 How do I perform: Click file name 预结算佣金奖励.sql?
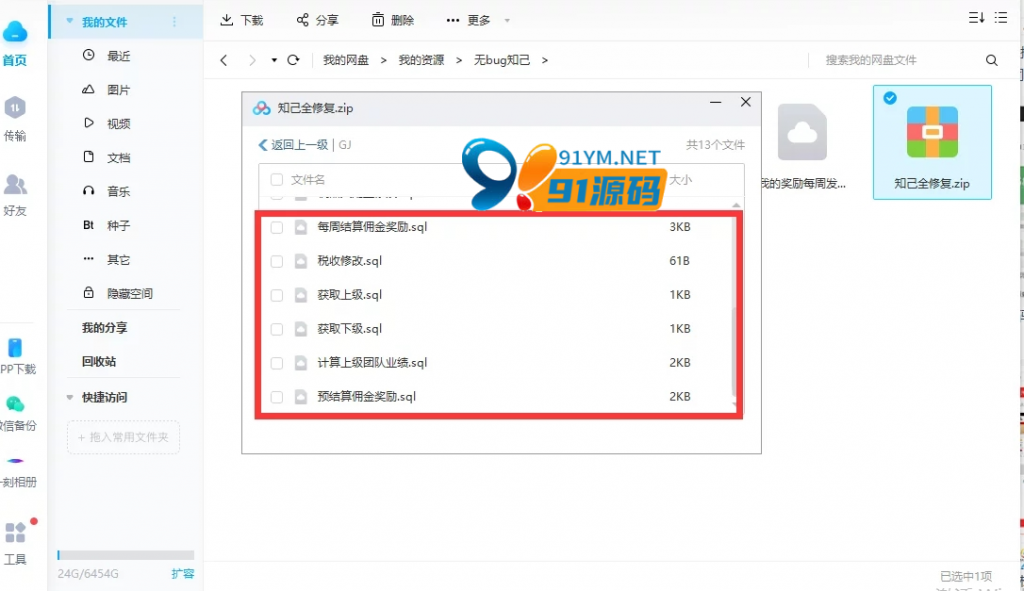tap(366, 396)
